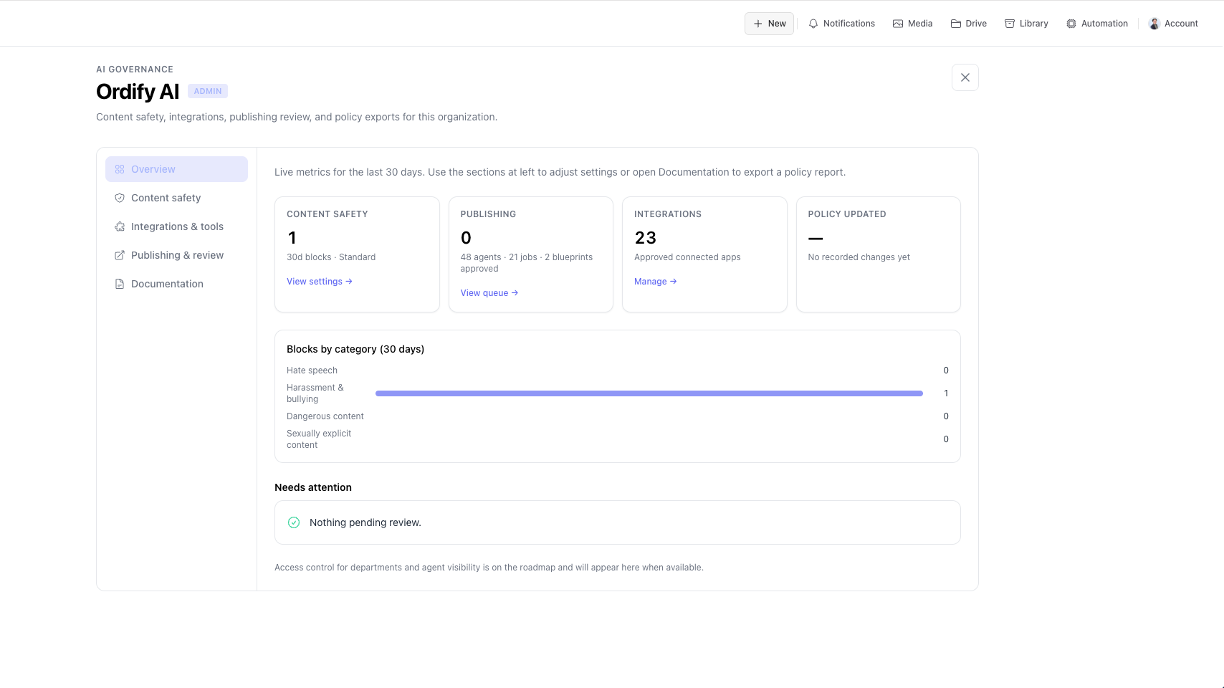Image resolution: width=1224 pixels, height=688 pixels.
Task: Click the Publishing & review external icon
Action: click(120, 255)
